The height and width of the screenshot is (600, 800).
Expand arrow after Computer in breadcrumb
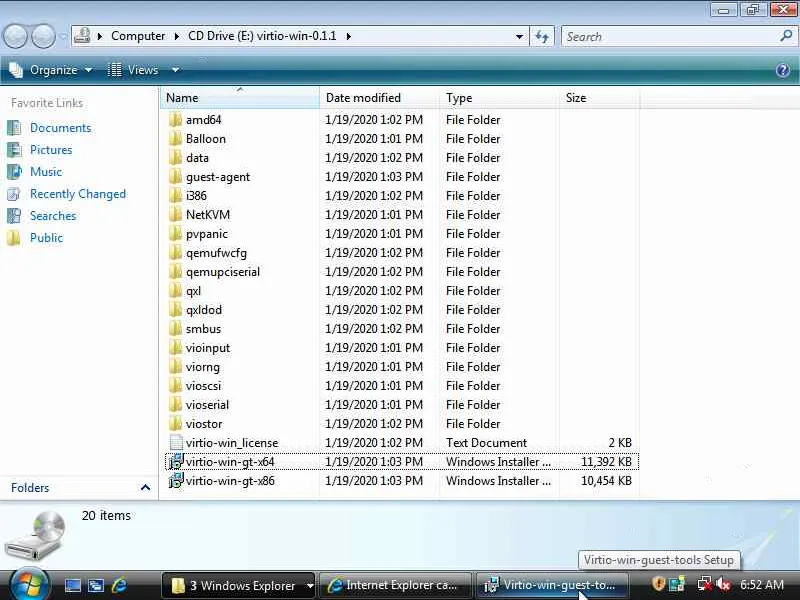177,36
